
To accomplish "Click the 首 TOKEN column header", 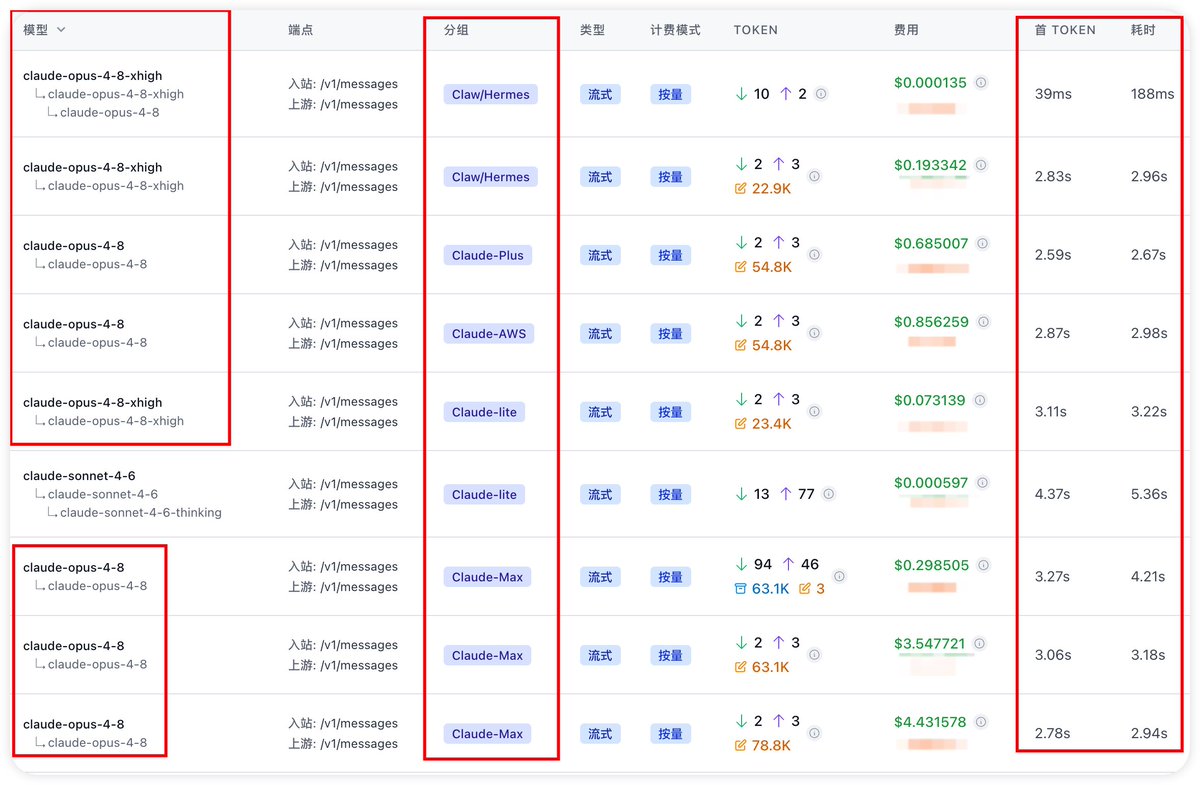I will point(1065,30).
